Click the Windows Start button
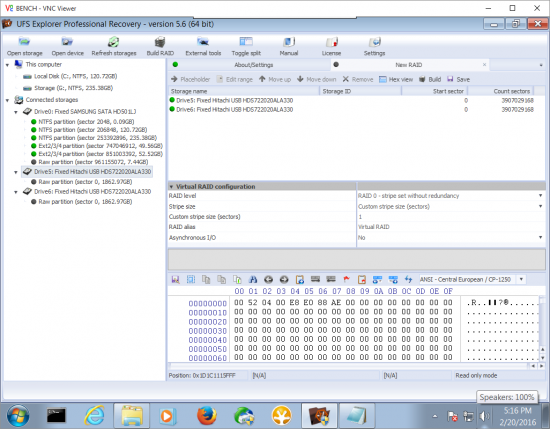This screenshot has height=429, width=550. click(18, 416)
